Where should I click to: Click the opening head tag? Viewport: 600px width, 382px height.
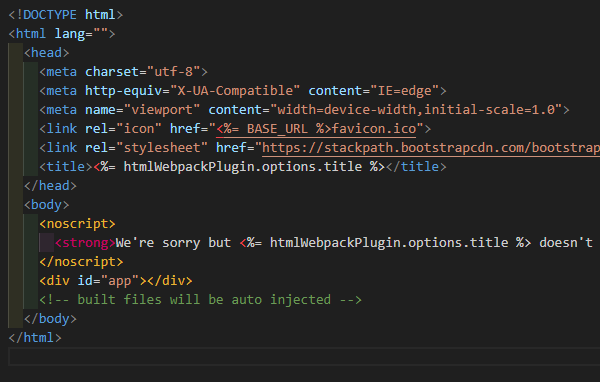[x=46, y=52]
